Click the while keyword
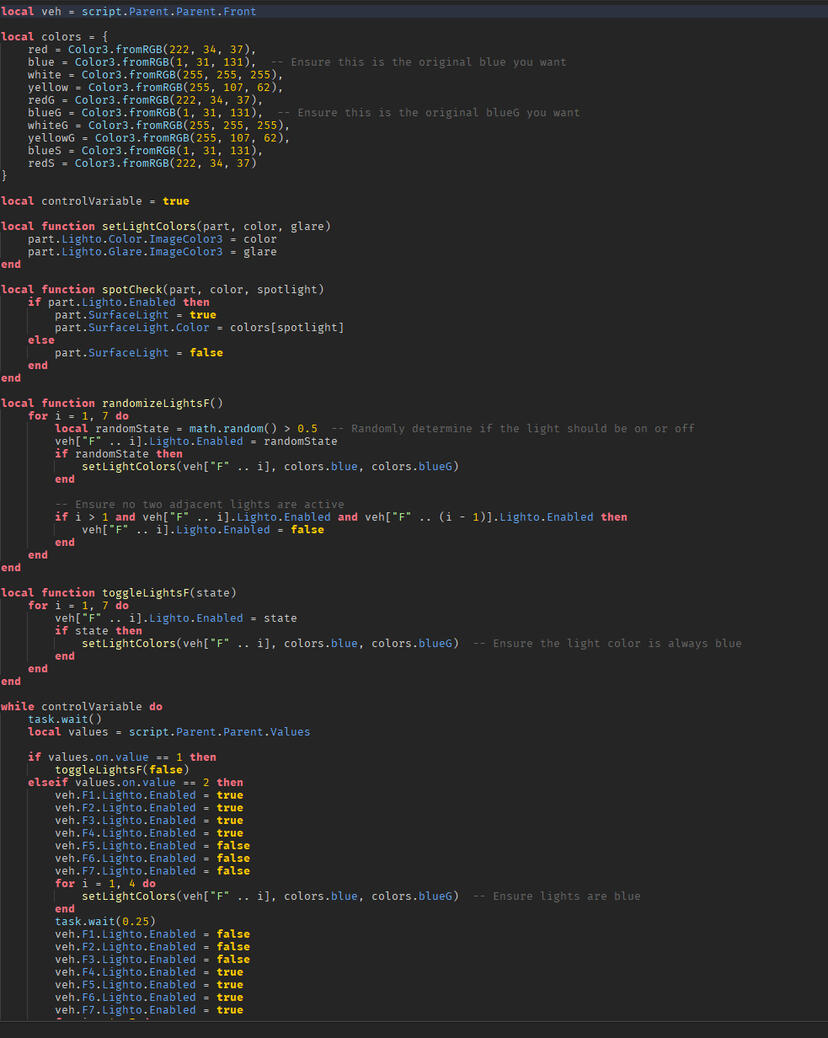 tap(17, 706)
